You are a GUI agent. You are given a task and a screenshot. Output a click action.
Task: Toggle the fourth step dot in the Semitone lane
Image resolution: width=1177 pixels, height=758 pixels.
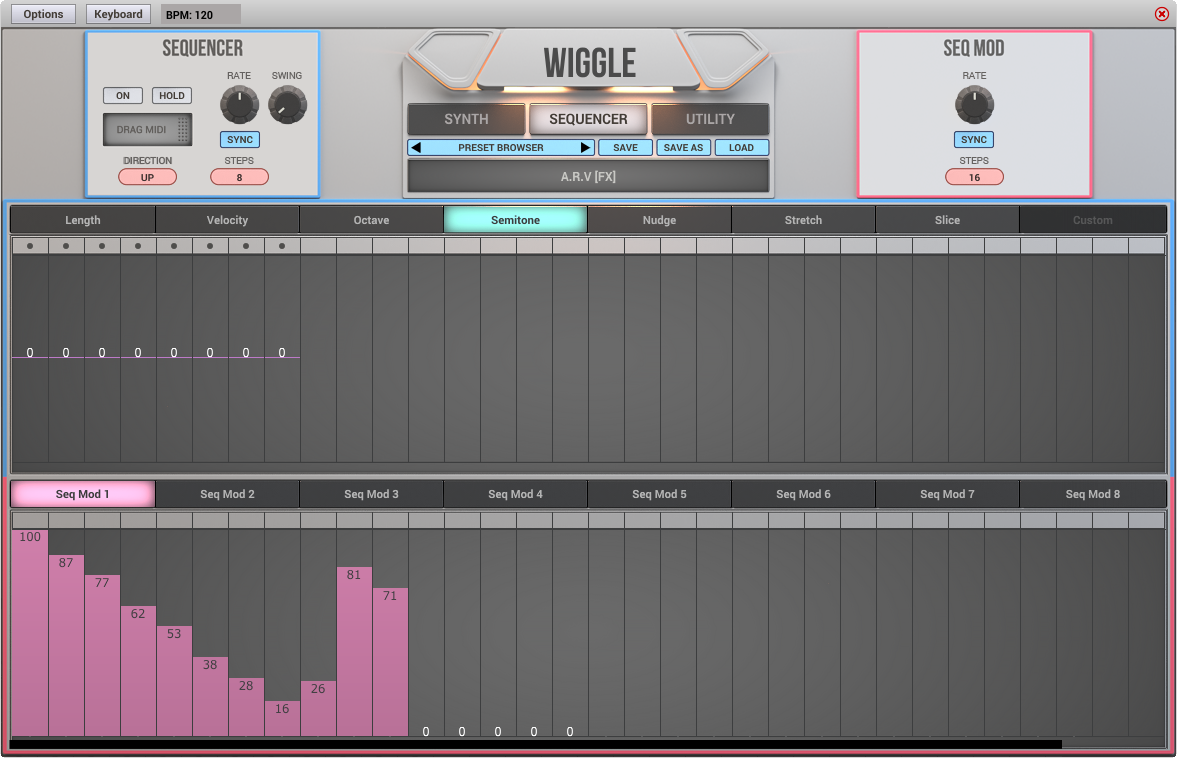click(138, 245)
